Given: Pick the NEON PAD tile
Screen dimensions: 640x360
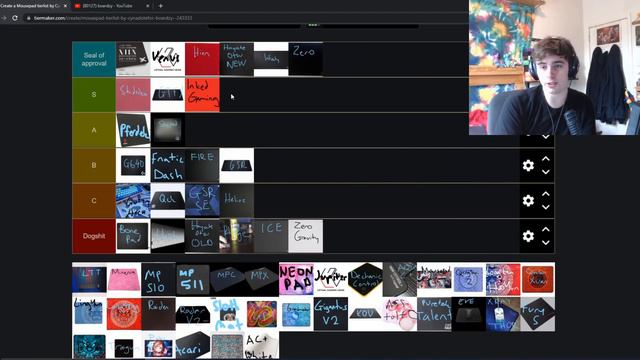Looking at the screenshot, I should click(296, 280).
